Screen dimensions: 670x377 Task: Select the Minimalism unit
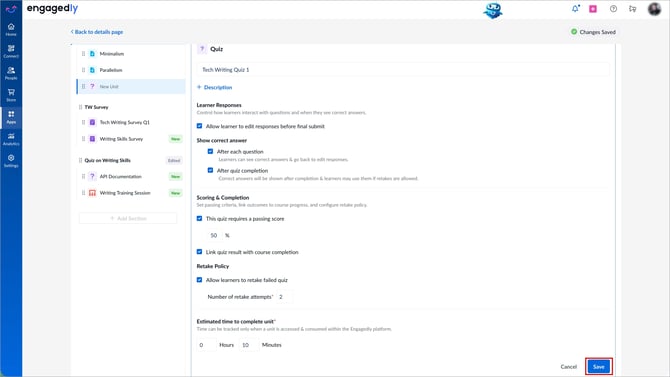[131, 54]
